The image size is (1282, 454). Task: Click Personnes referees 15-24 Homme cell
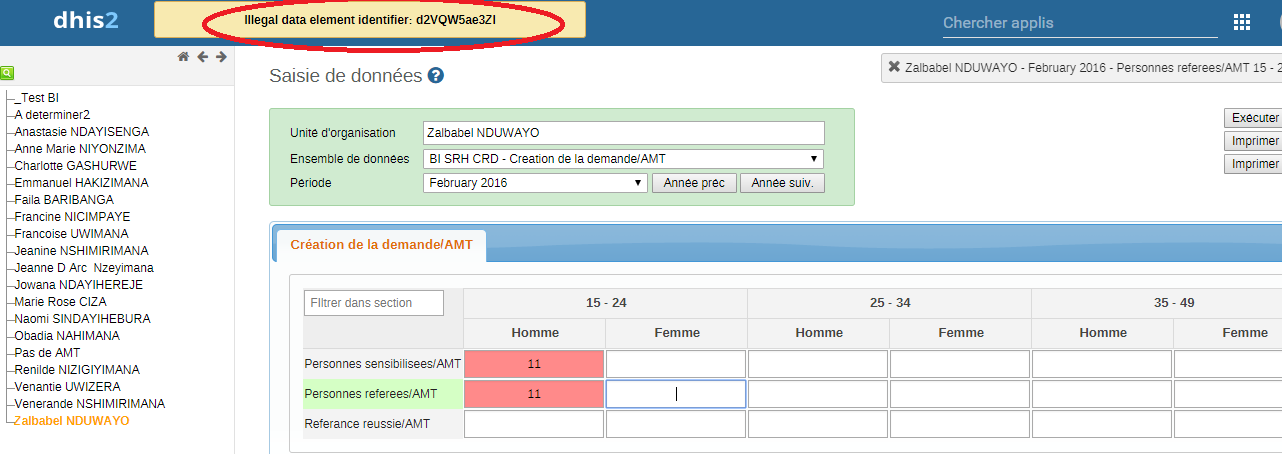click(534, 394)
